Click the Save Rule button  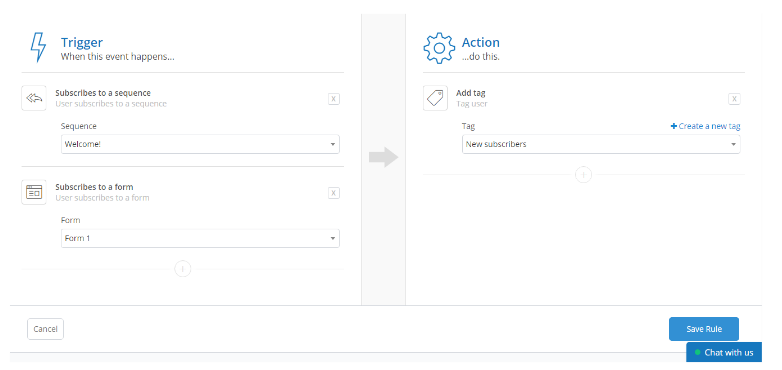click(x=704, y=329)
